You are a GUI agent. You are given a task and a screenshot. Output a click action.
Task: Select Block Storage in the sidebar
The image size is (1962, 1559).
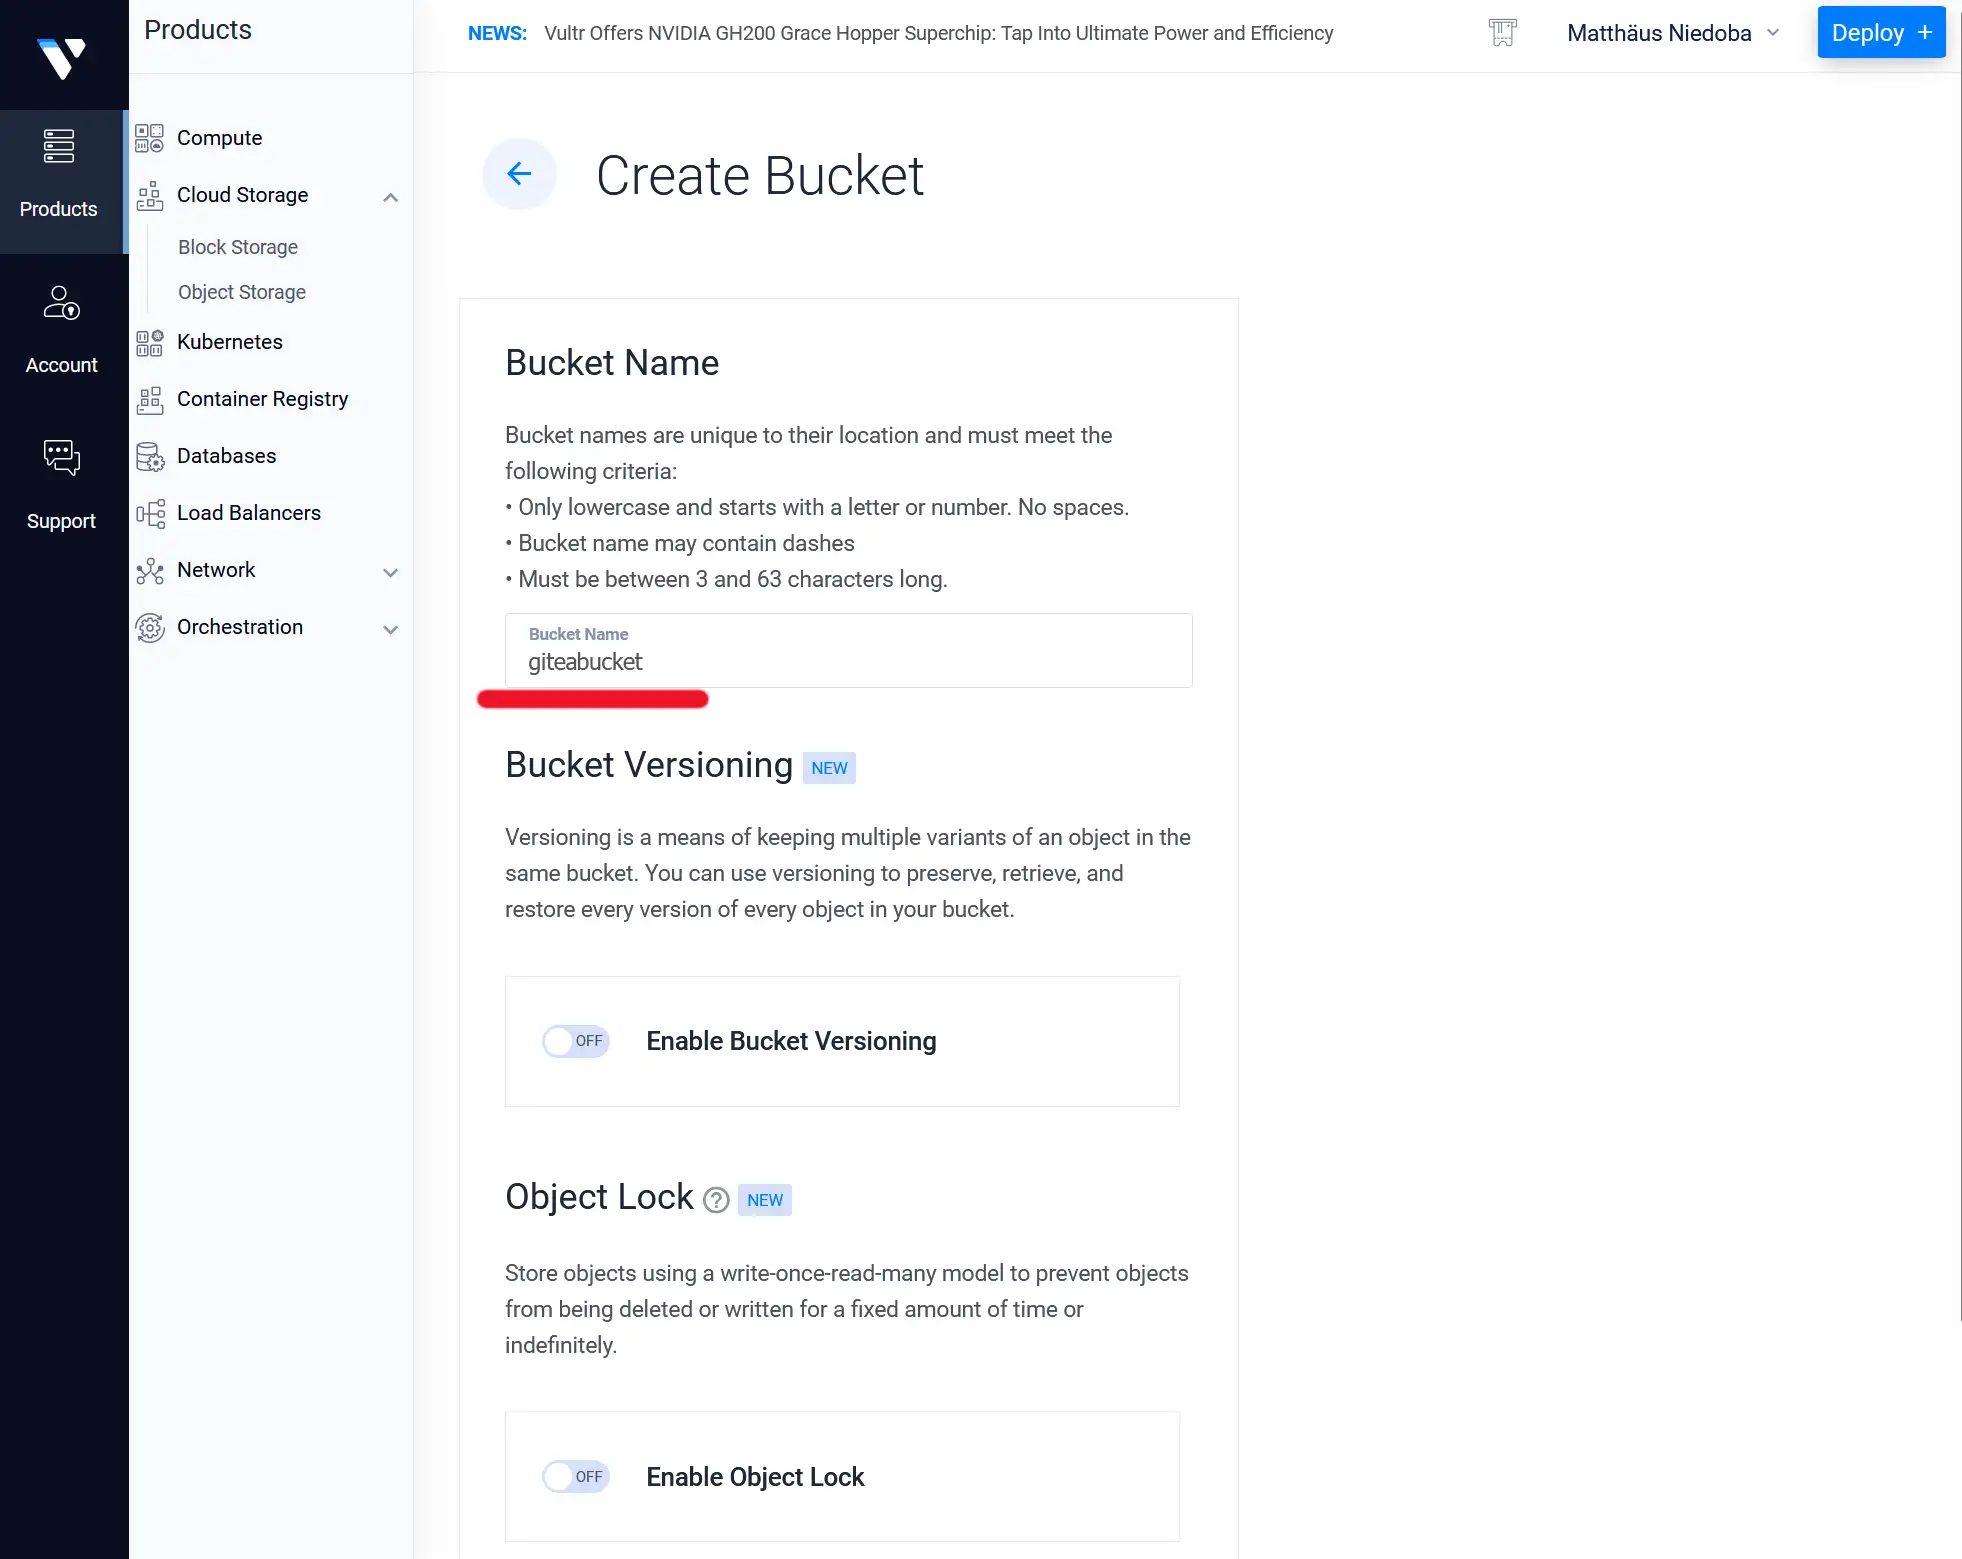238,247
